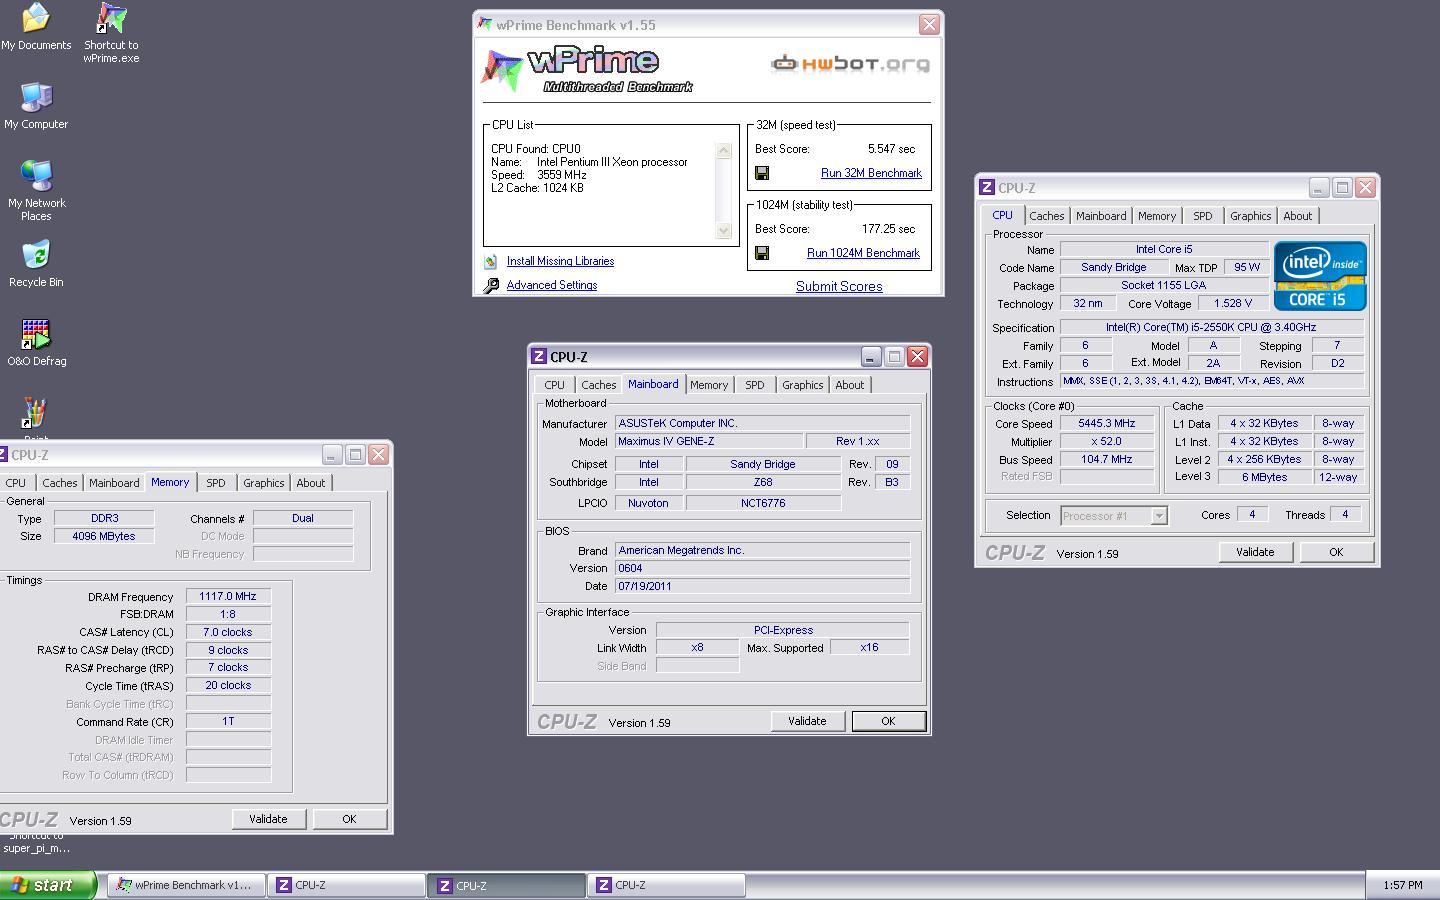Image resolution: width=1440 pixels, height=900 pixels.
Task: Click Validate in Memory window
Action: pyautogui.click(x=268, y=819)
